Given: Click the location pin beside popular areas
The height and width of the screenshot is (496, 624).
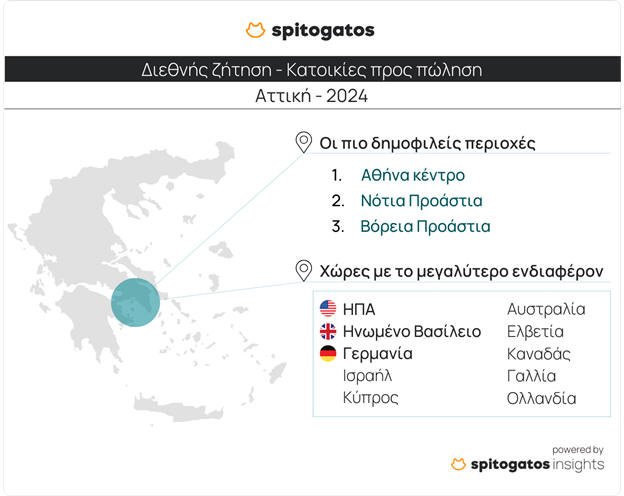Looking at the screenshot, I should [304, 142].
